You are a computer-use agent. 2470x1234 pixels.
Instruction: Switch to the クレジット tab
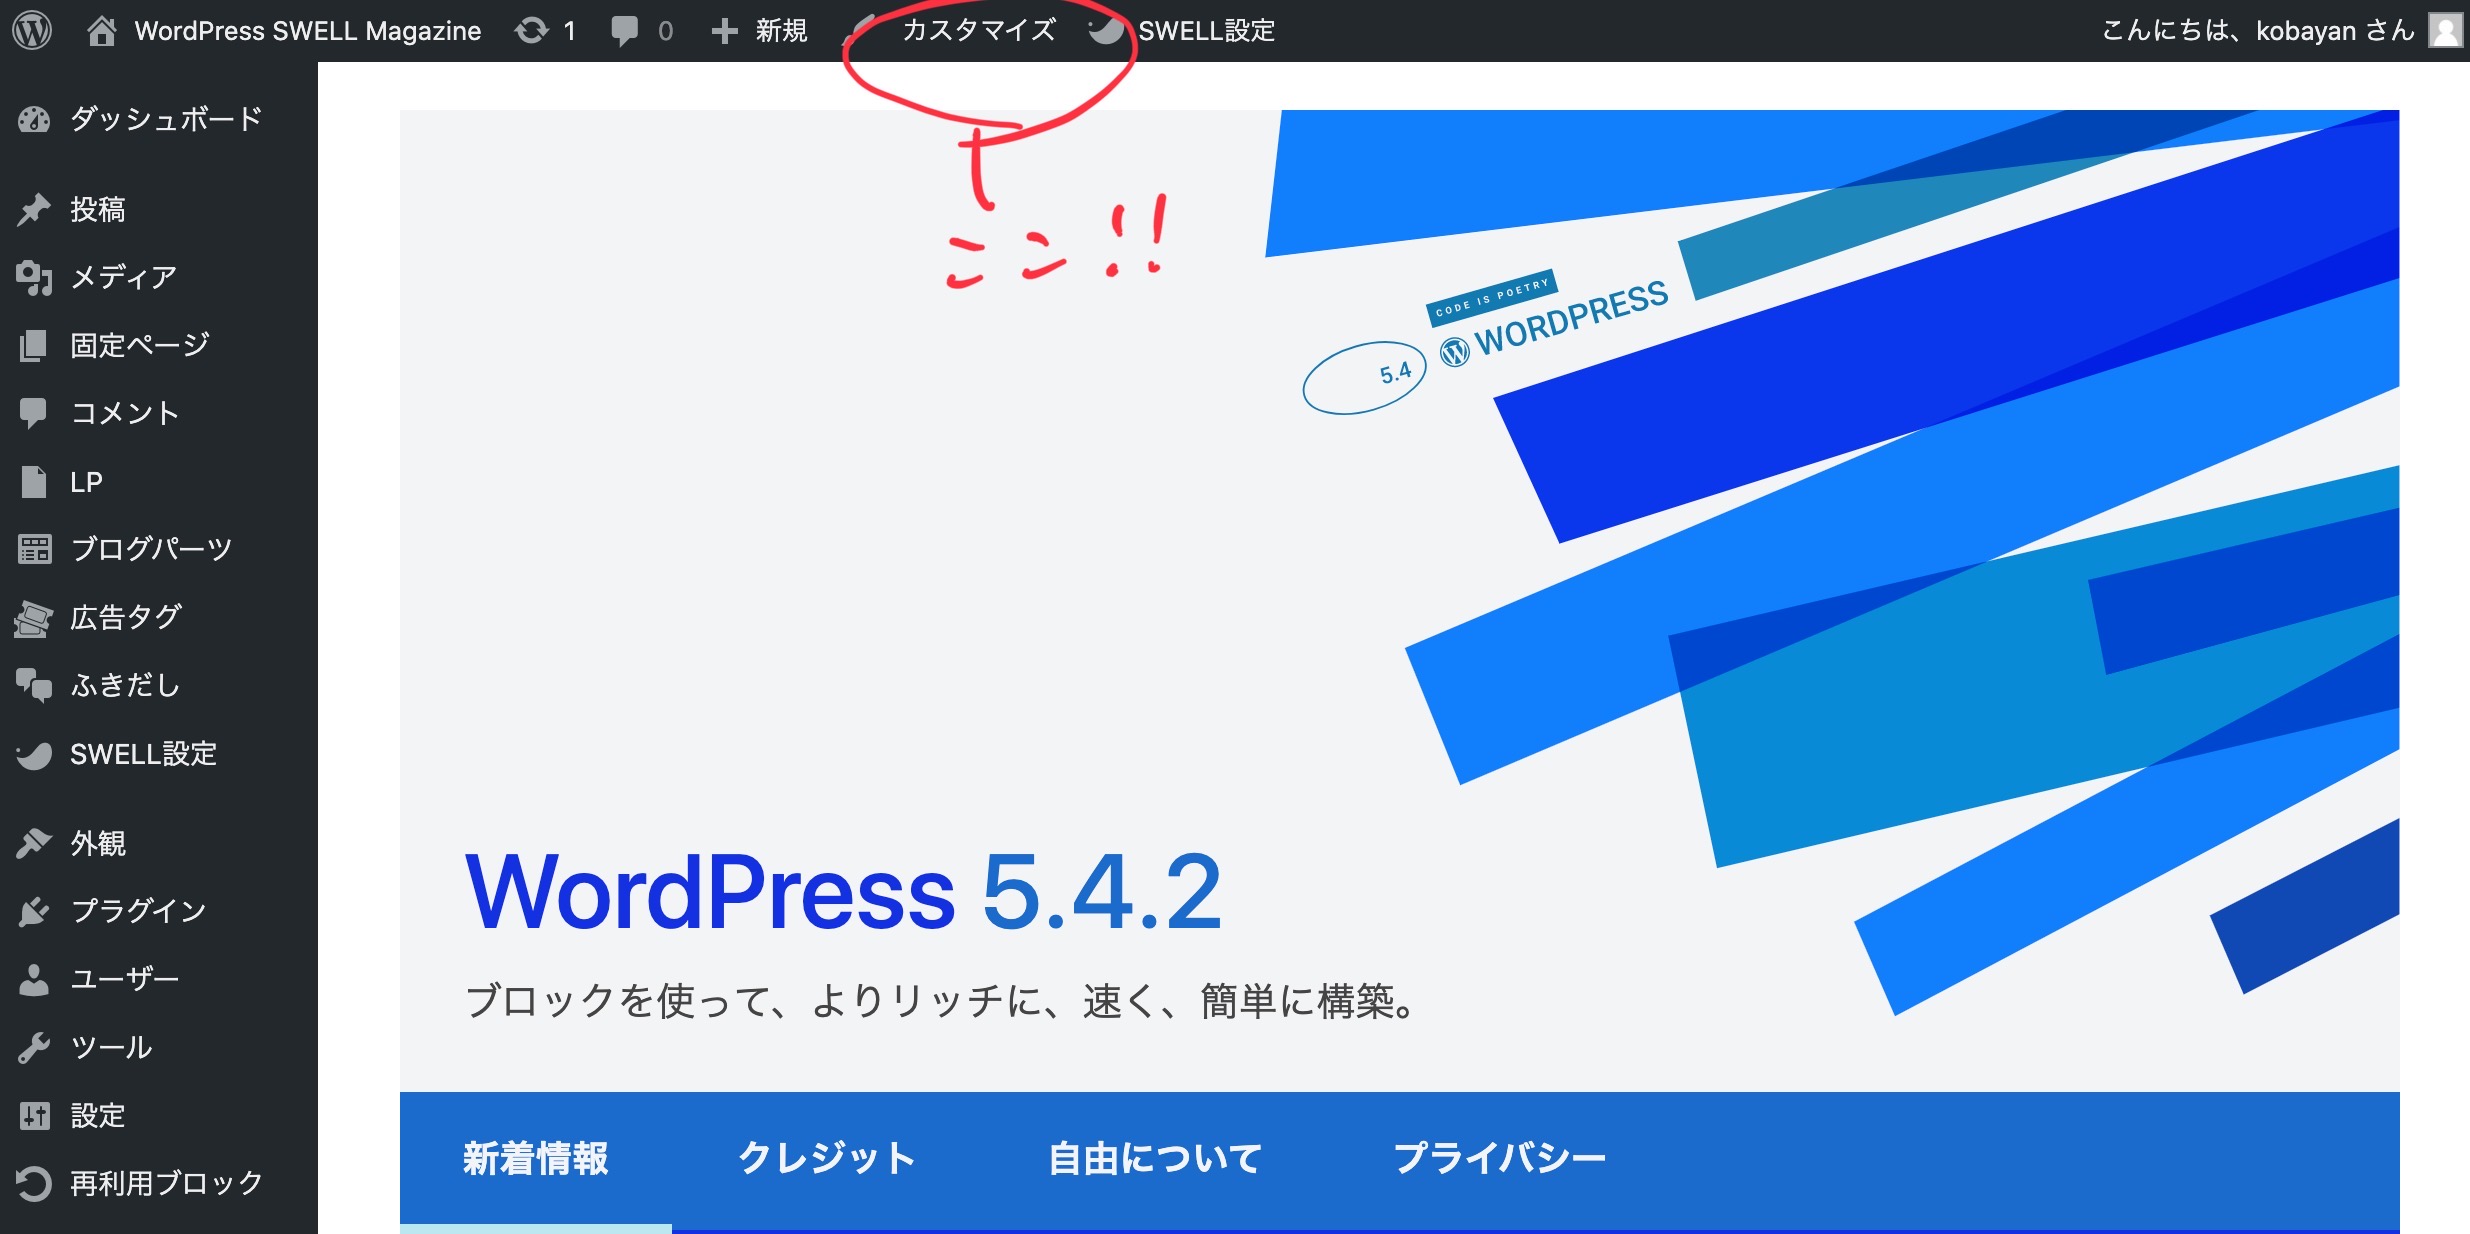pos(827,1158)
